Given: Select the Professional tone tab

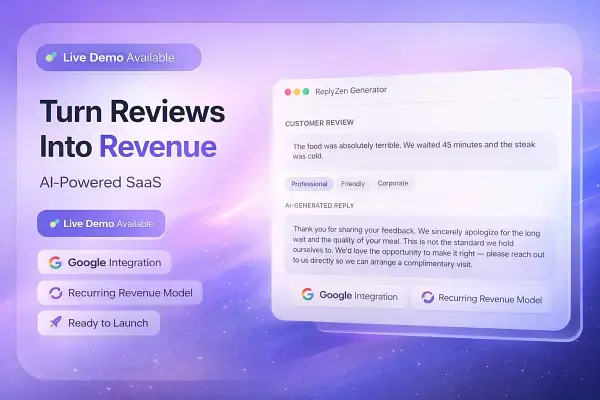Looking at the screenshot, I should [310, 184].
